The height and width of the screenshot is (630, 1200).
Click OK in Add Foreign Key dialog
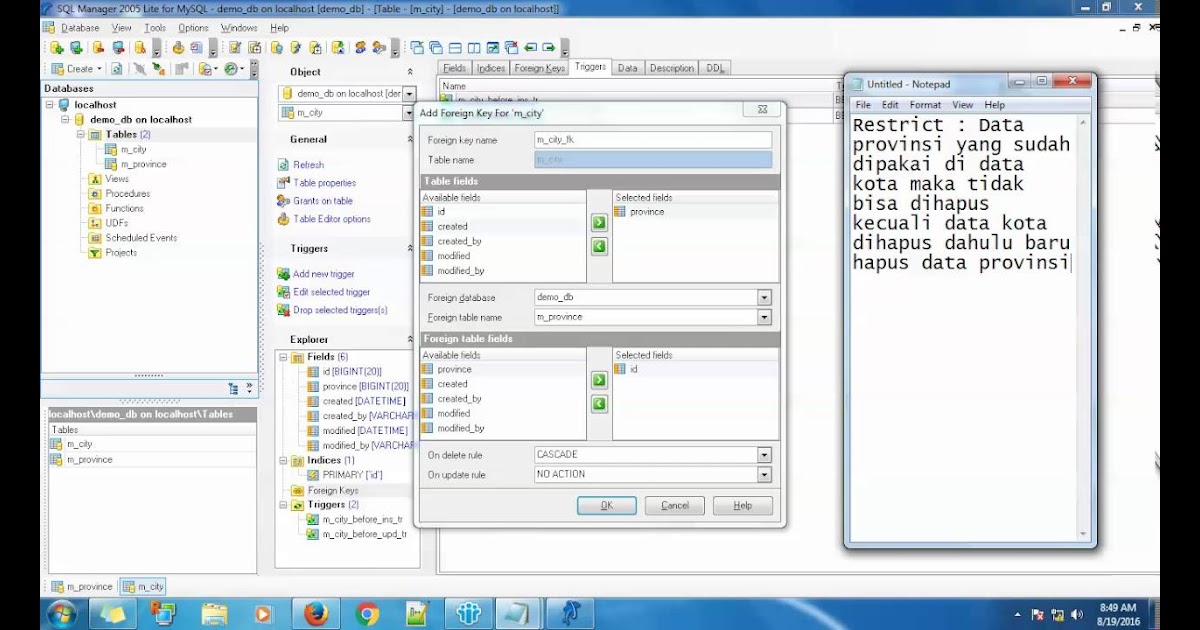(x=607, y=505)
